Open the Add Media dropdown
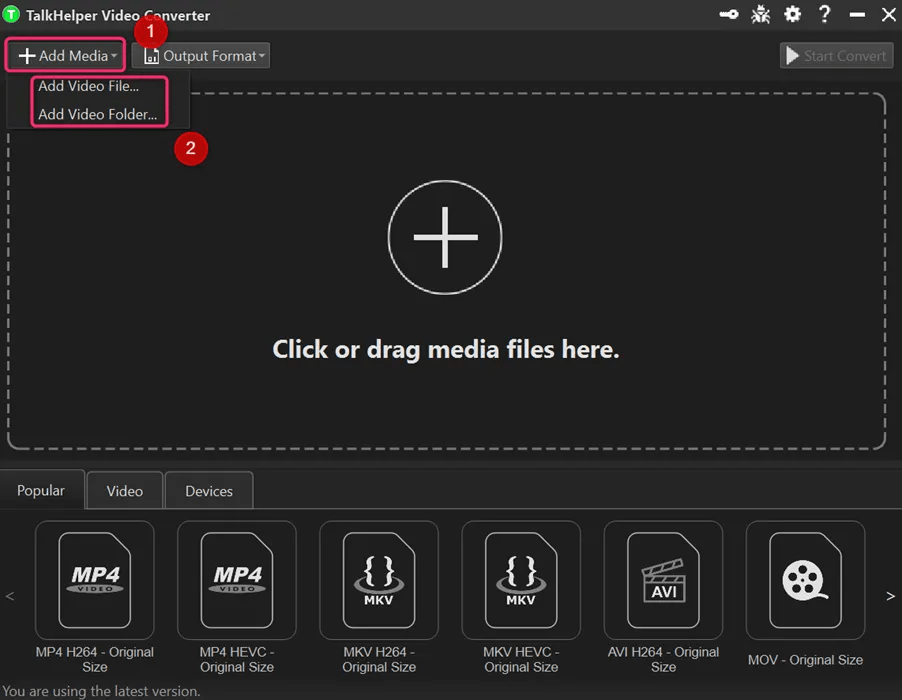Image resolution: width=902 pixels, height=700 pixels. point(64,55)
